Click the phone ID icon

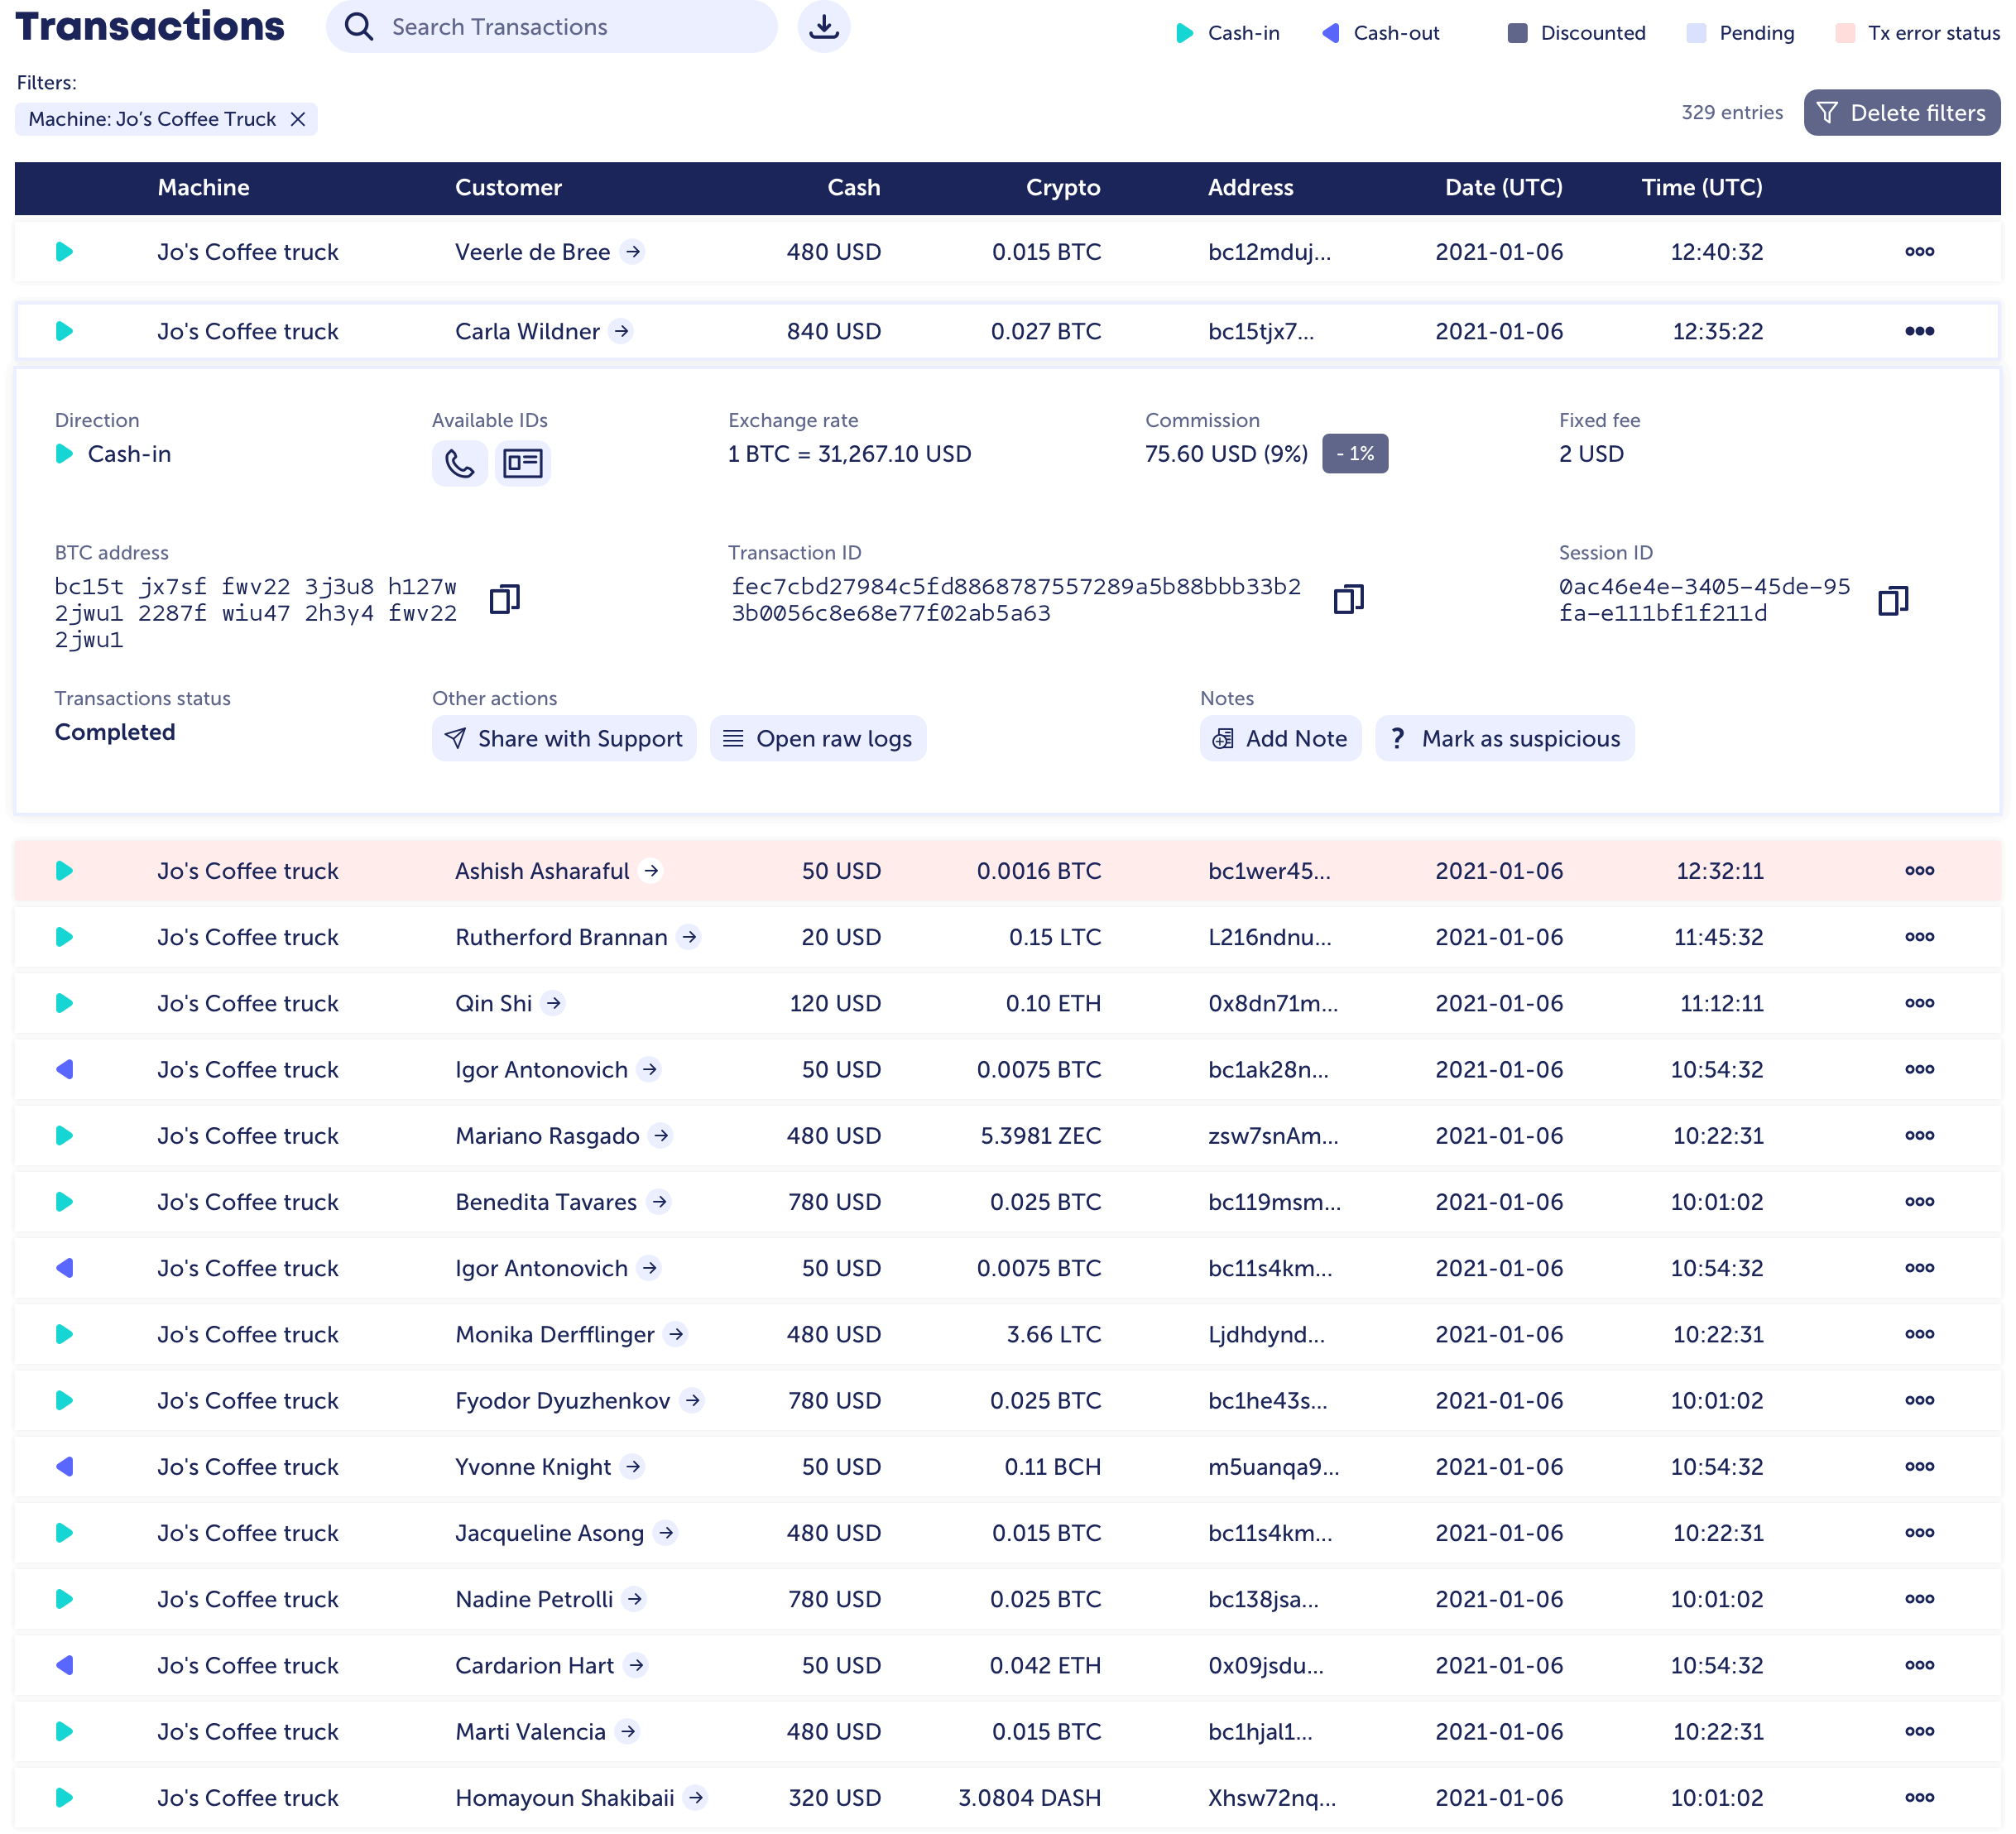tap(459, 463)
